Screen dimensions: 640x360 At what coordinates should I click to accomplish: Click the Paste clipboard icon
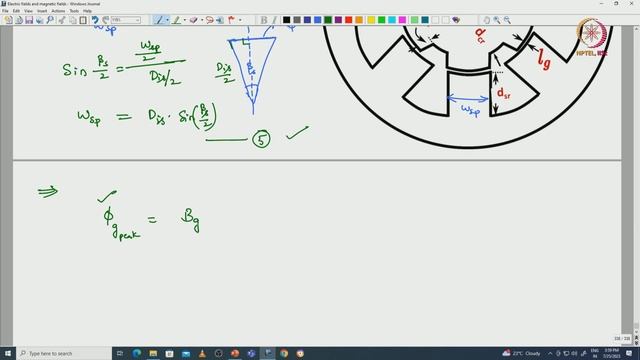tap(83, 20)
